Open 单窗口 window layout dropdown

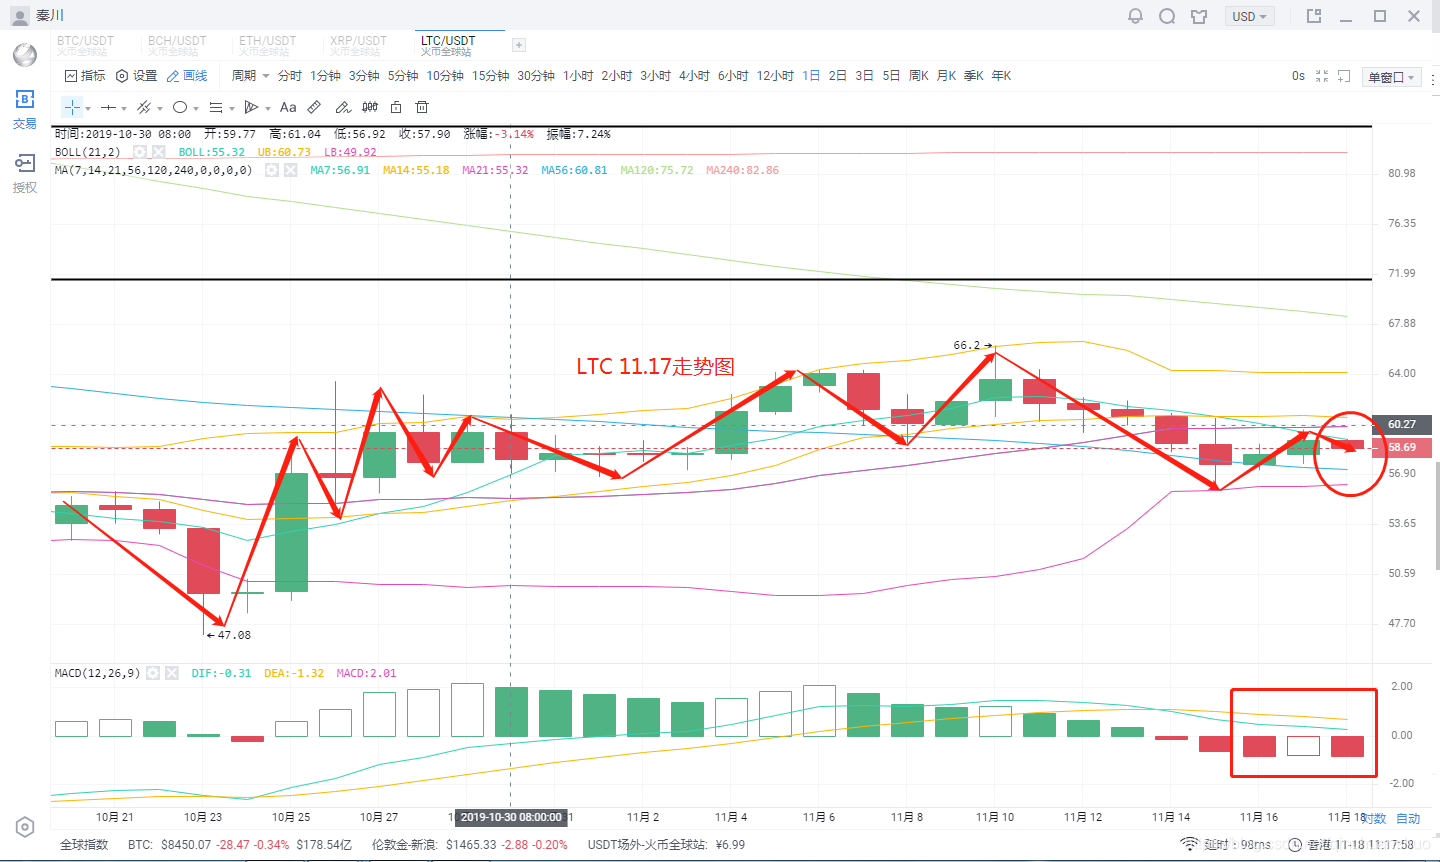coord(1392,77)
